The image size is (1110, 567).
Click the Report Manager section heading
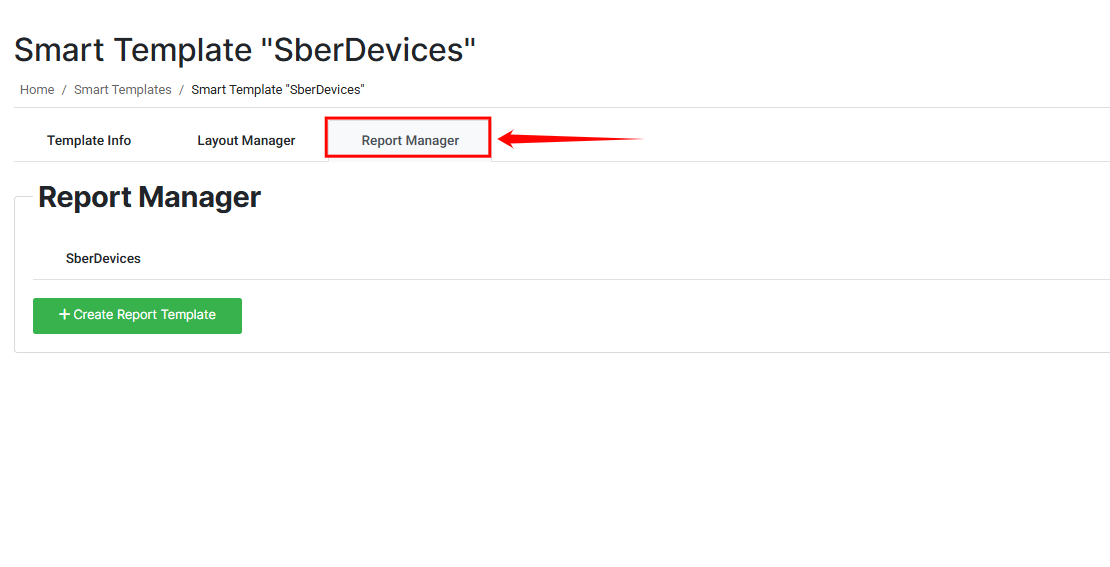point(149,197)
